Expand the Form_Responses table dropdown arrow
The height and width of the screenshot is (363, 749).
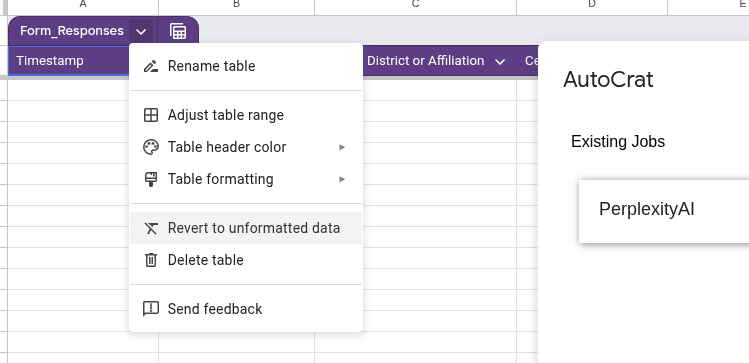pos(141,32)
